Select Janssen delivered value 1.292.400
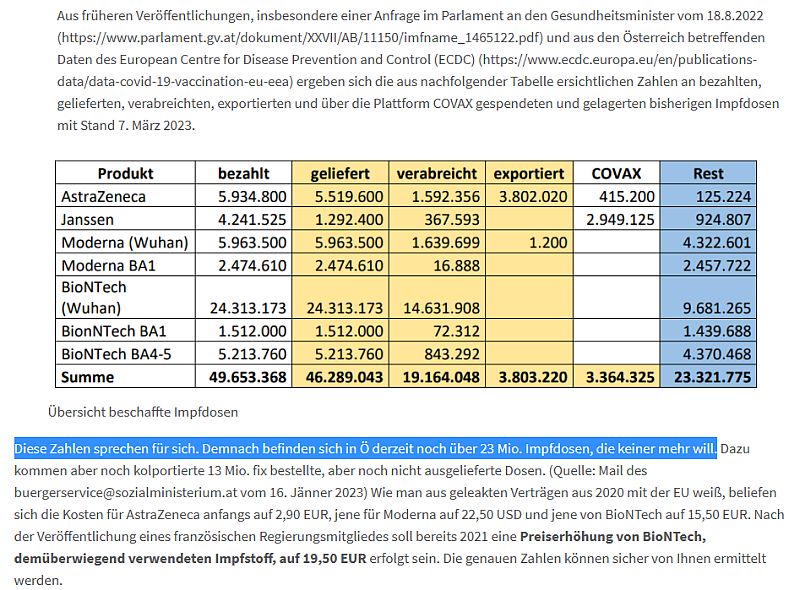The width and height of the screenshot is (800, 590). tap(349, 219)
